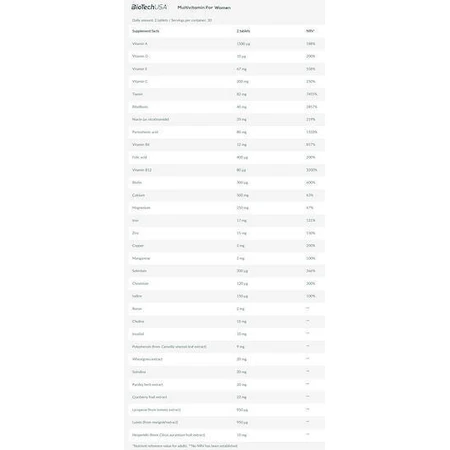
Task: Click the nutrient reference value footnote
Action: 185,446
